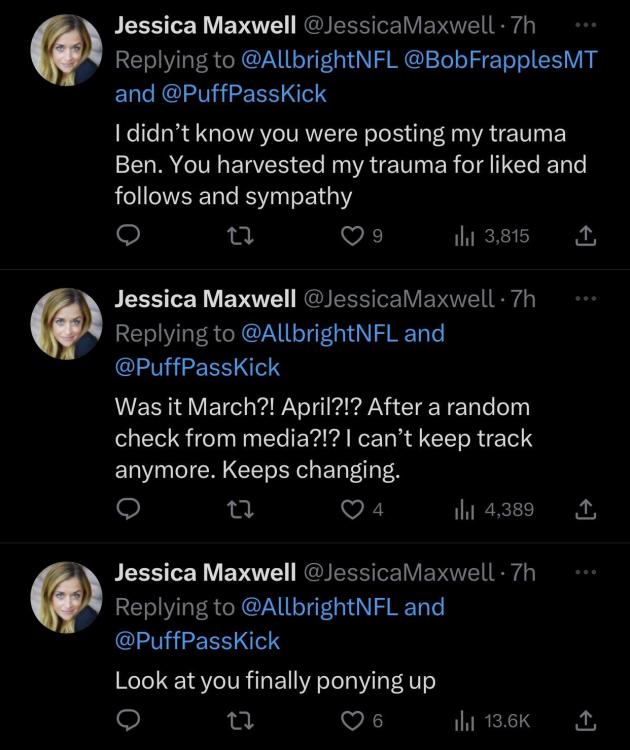
Task: Share the 'harvested my trauma' tweet
Action: (x=588, y=236)
